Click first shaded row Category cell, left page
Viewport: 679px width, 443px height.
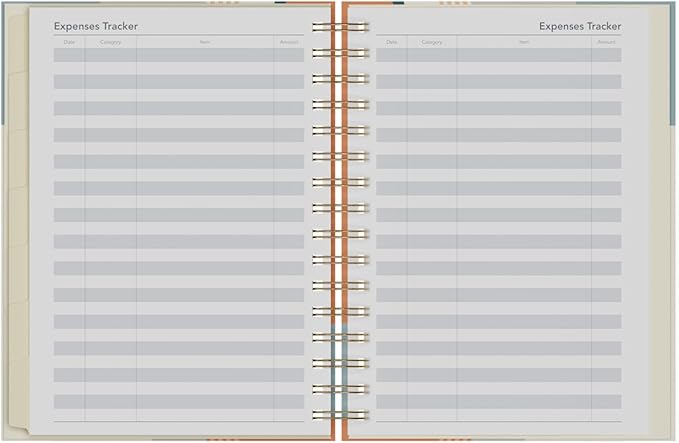tap(110, 55)
